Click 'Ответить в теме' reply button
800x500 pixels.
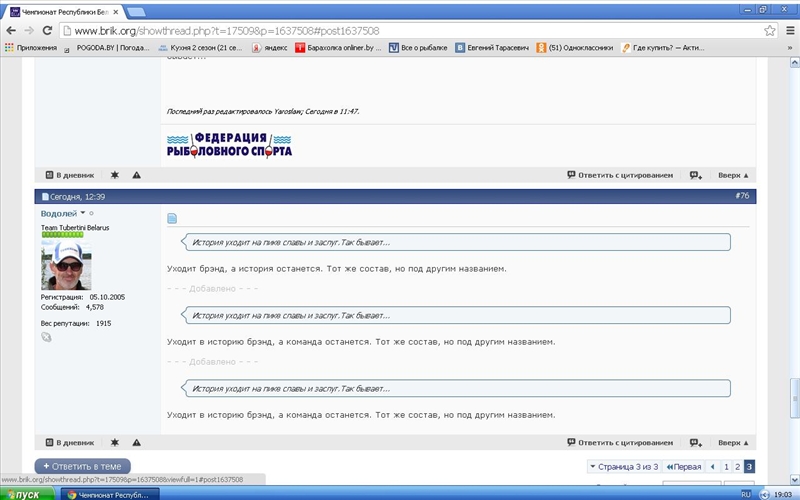click(82, 466)
